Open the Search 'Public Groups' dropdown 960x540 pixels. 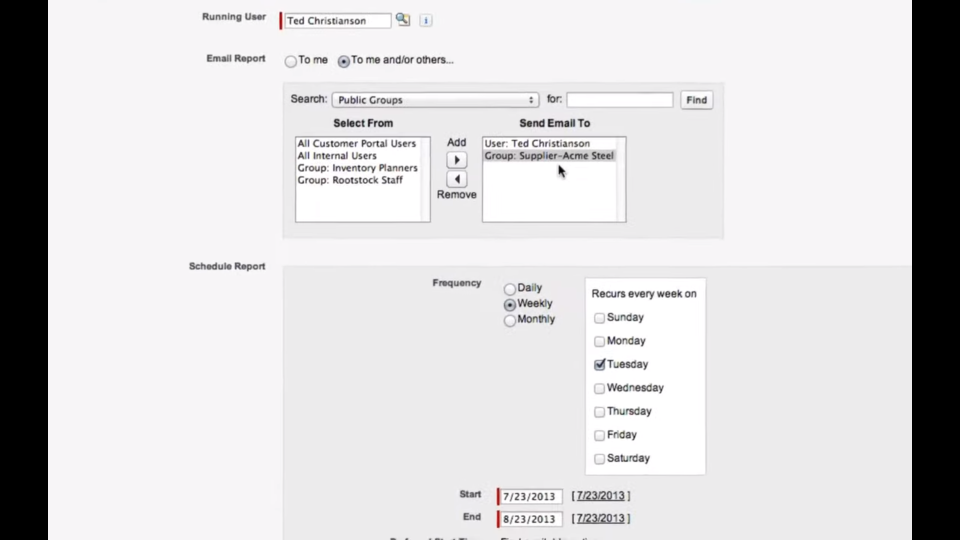[x=435, y=100]
